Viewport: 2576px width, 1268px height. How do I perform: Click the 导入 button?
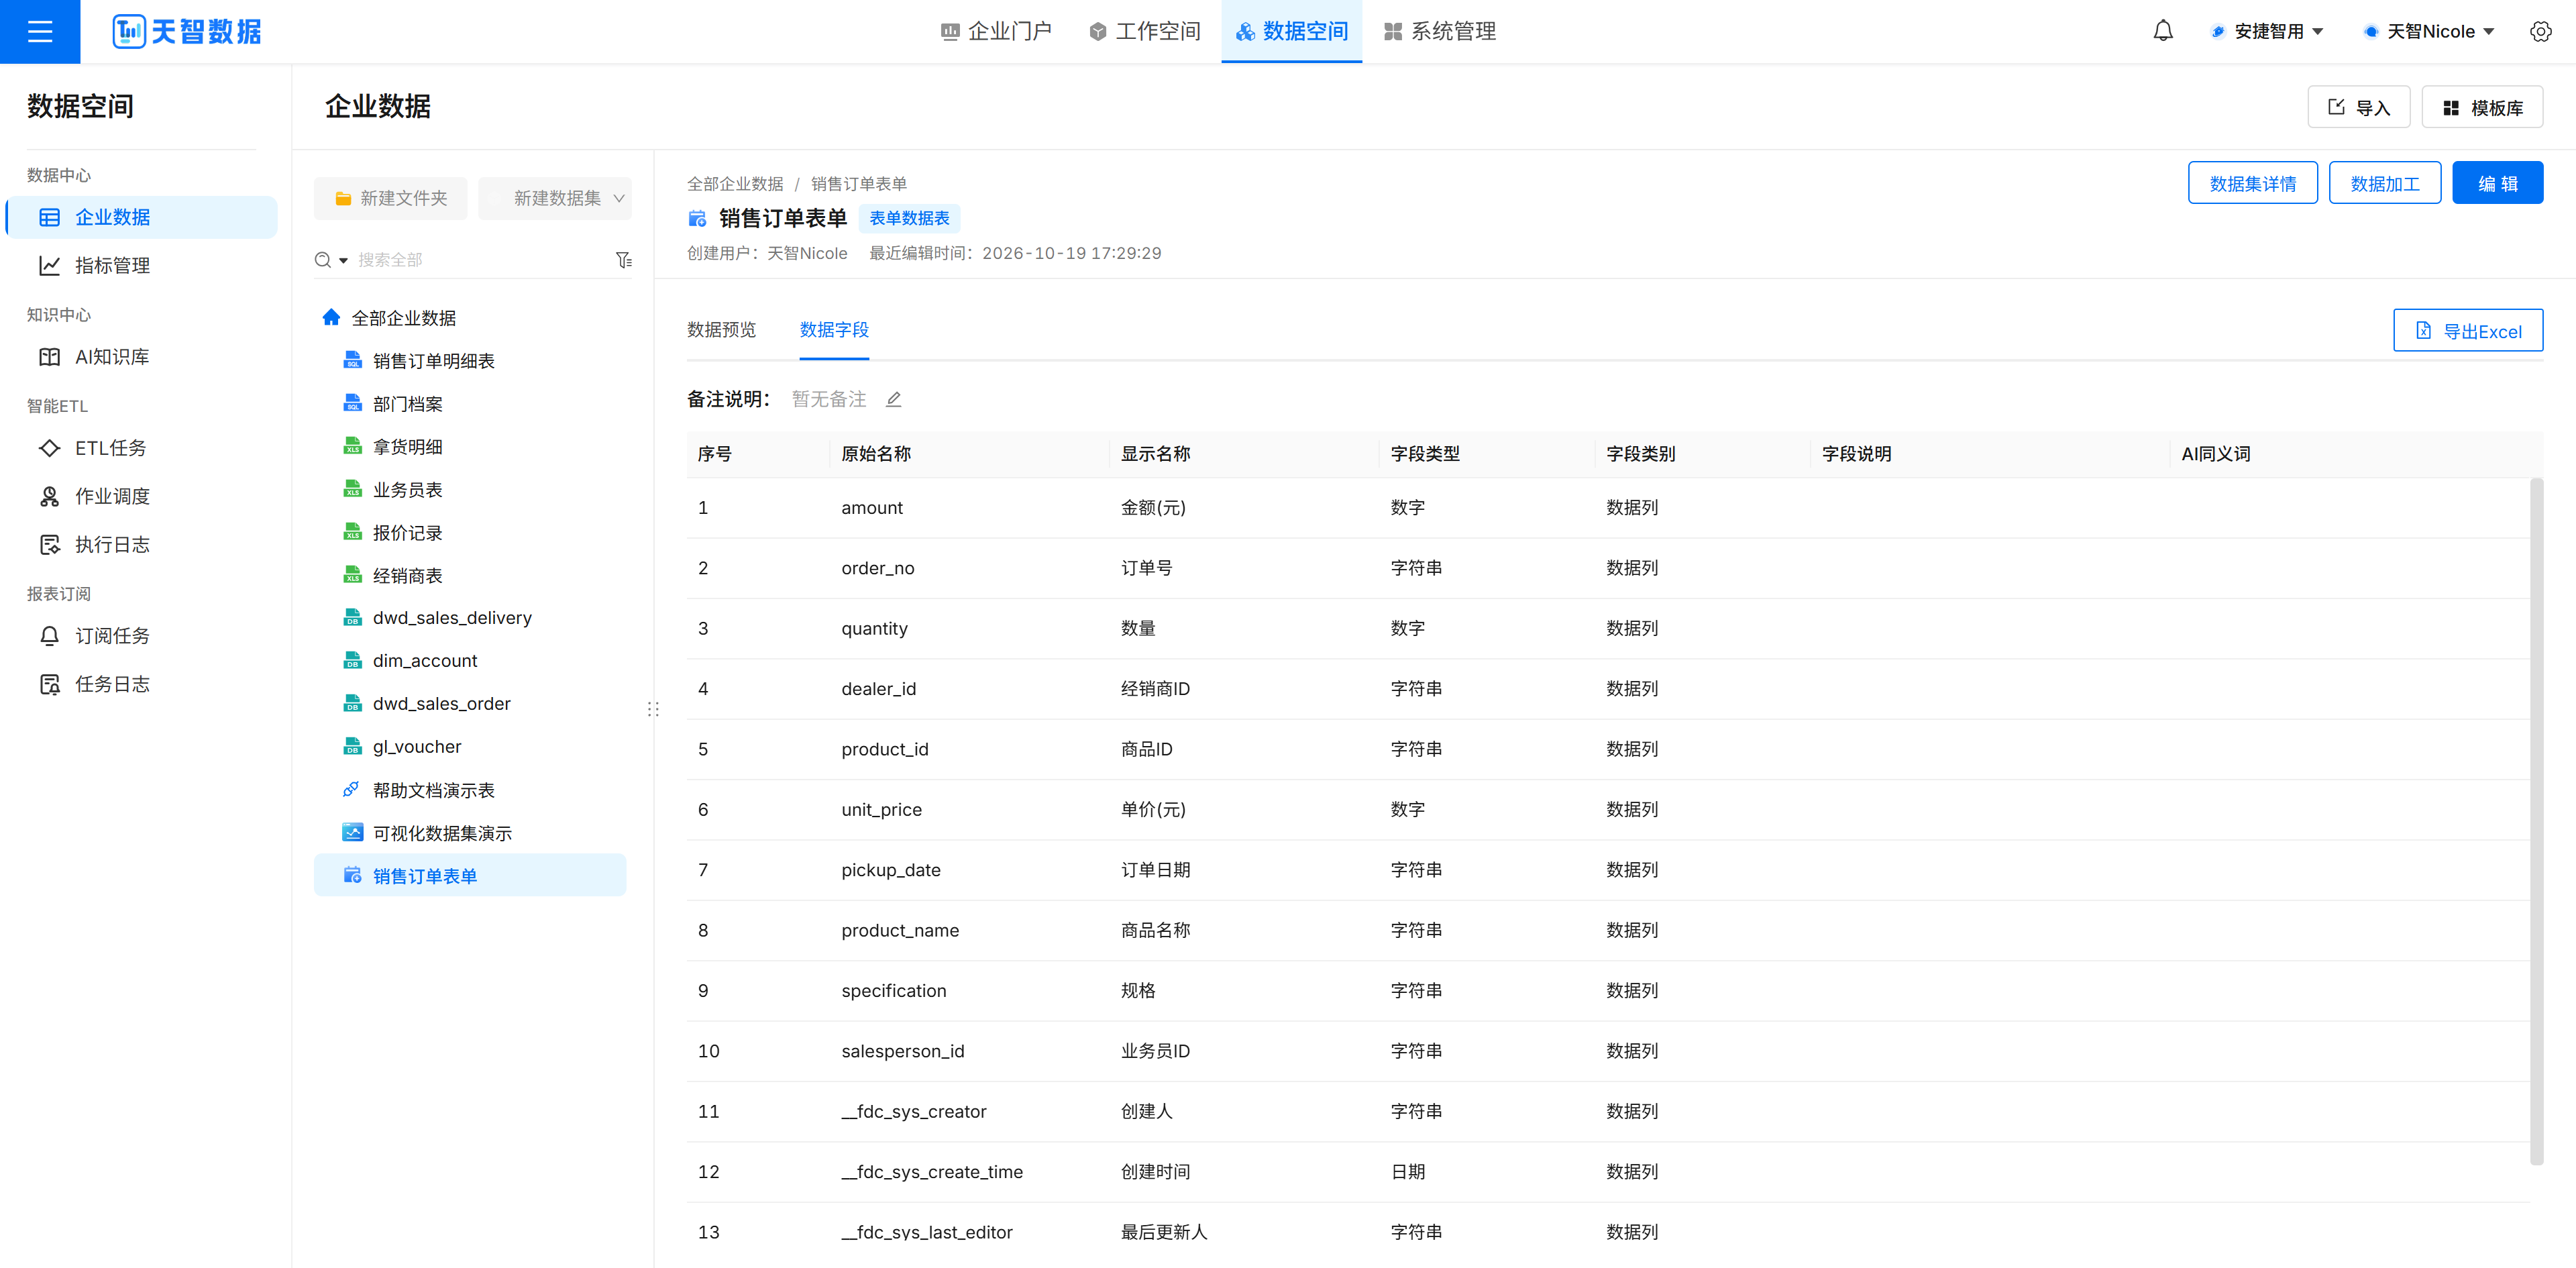[x=2358, y=107]
